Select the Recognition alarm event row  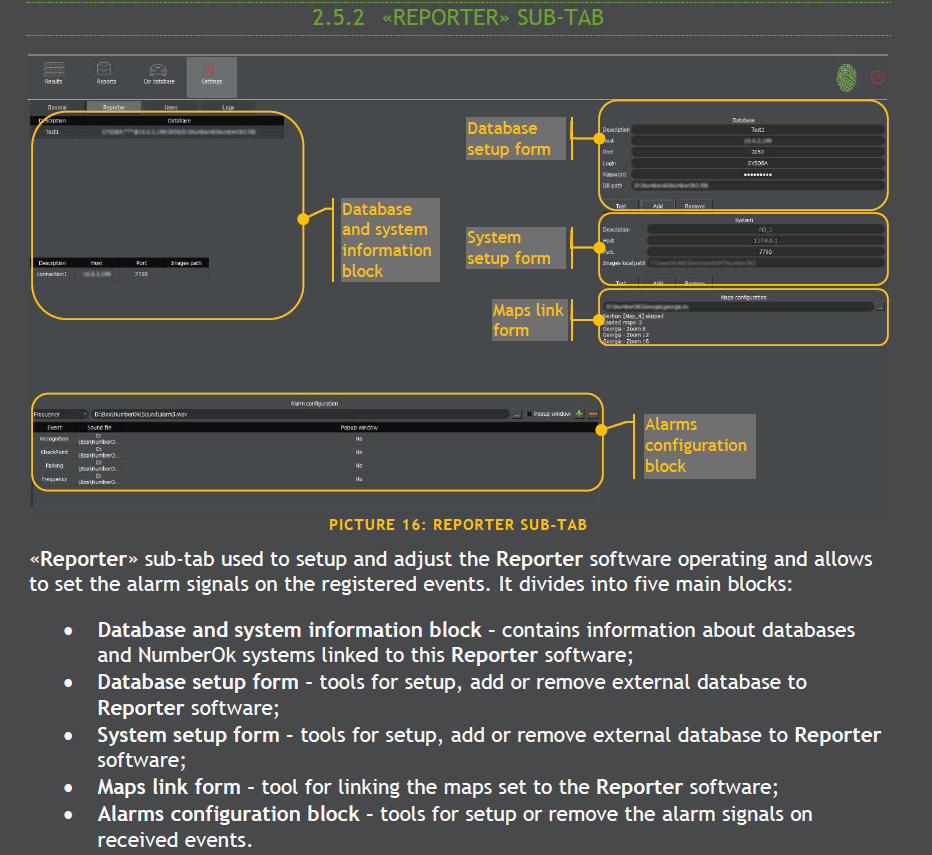[315, 439]
